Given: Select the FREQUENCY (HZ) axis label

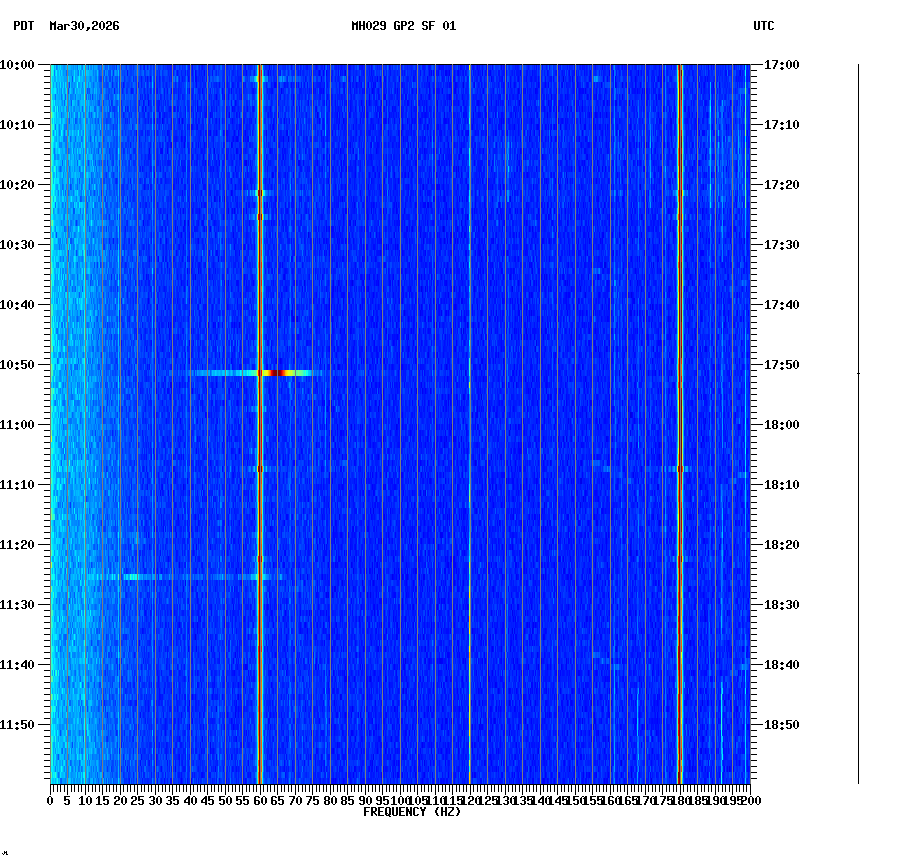Looking at the screenshot, I should click(413, 812).
